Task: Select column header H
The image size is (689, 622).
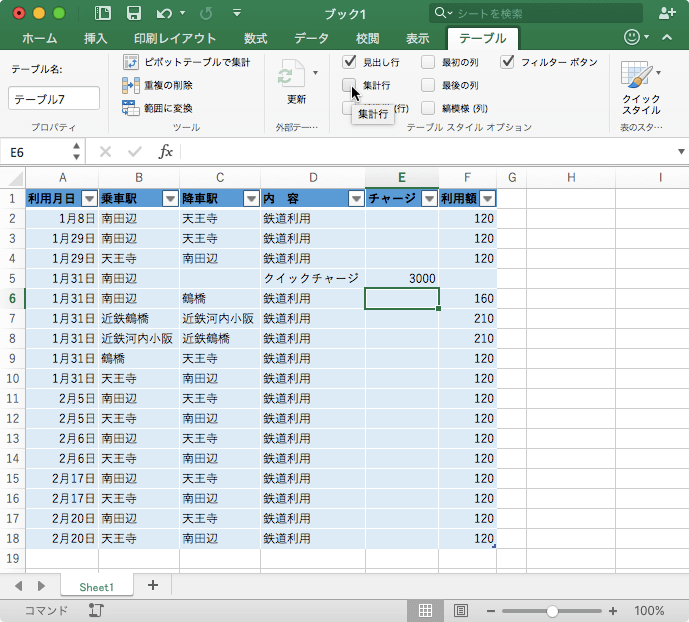Action: click(571, 177)
